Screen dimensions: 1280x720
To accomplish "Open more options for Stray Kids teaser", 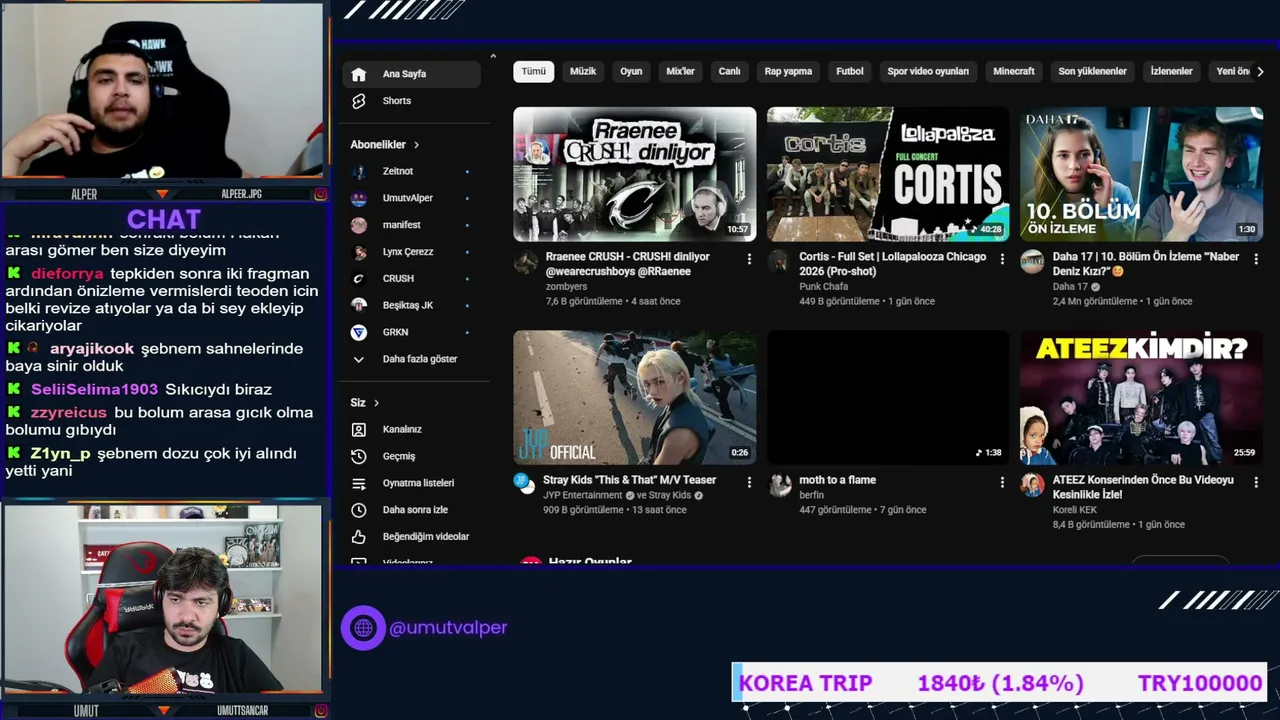I will [x=749, y=482].
